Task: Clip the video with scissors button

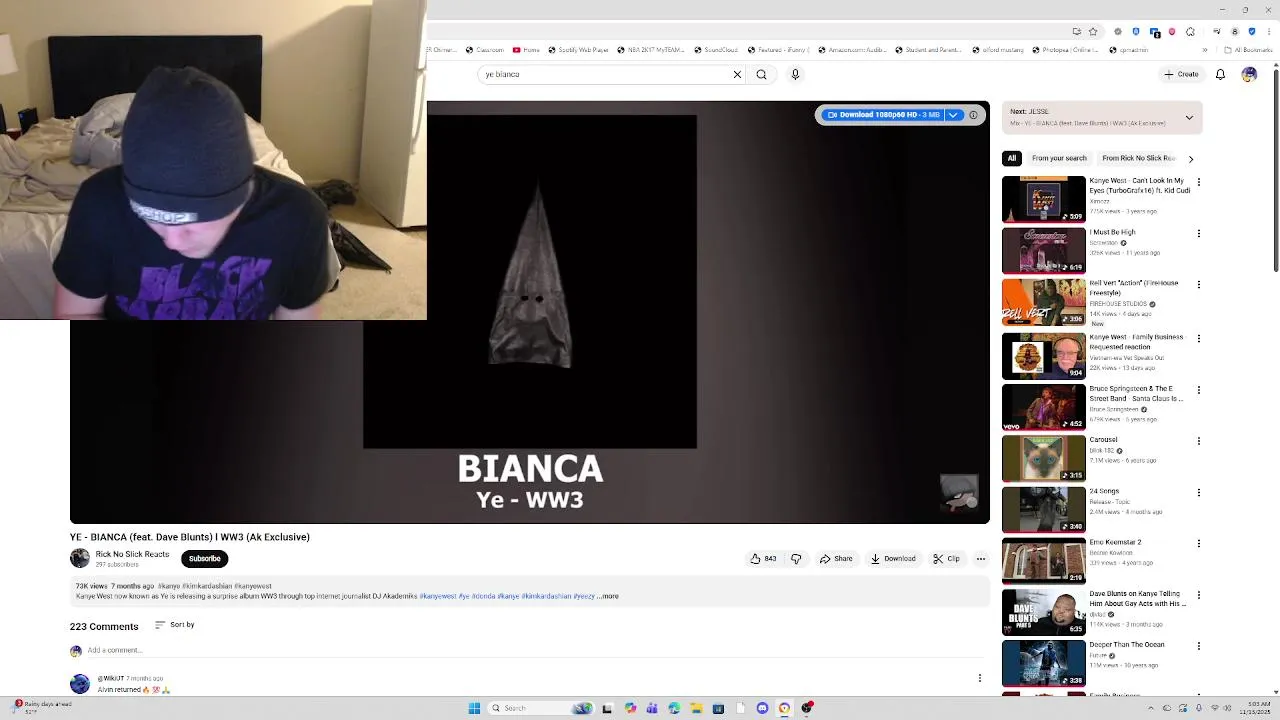Action: click(946, 559)
